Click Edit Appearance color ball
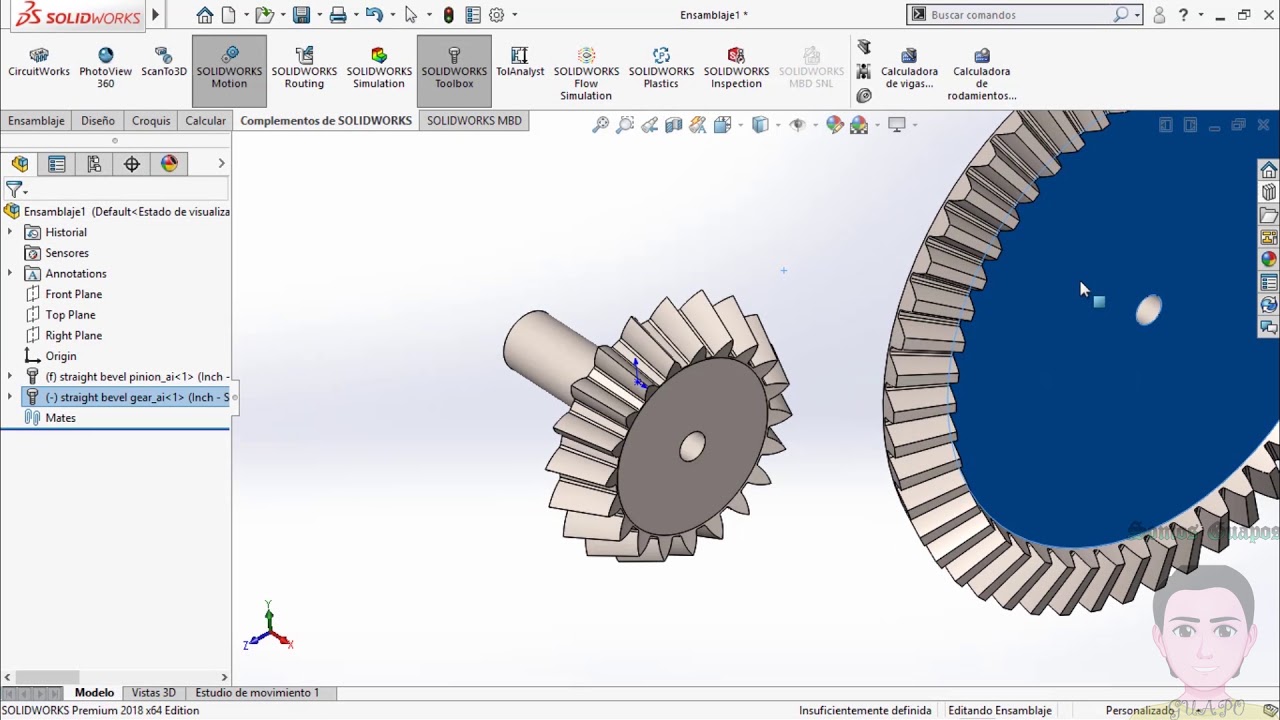1280x720 pixels. pyautogui.click(x=835, y=125)
